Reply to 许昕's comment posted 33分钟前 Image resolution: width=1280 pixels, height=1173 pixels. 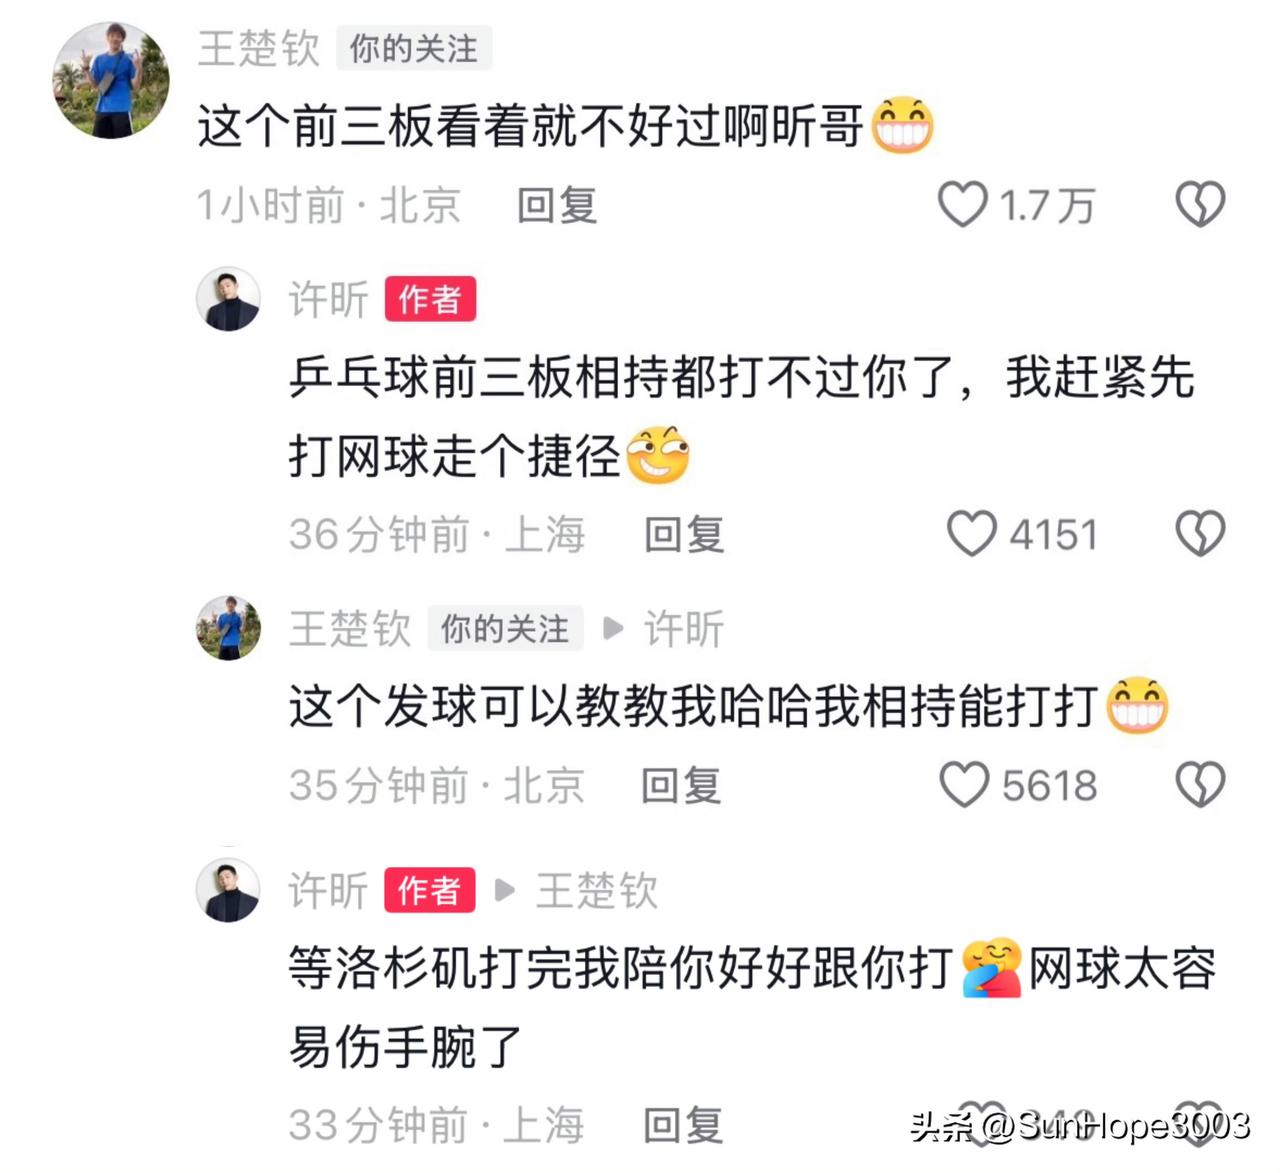click(x=684, y=1125)
